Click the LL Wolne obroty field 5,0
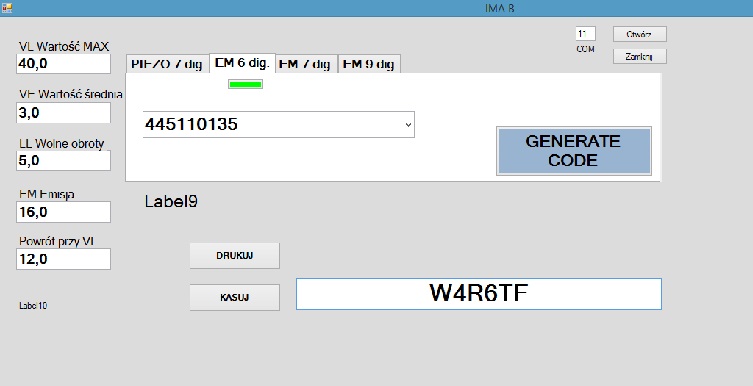The image size is (753, 386). pos(63,160)
